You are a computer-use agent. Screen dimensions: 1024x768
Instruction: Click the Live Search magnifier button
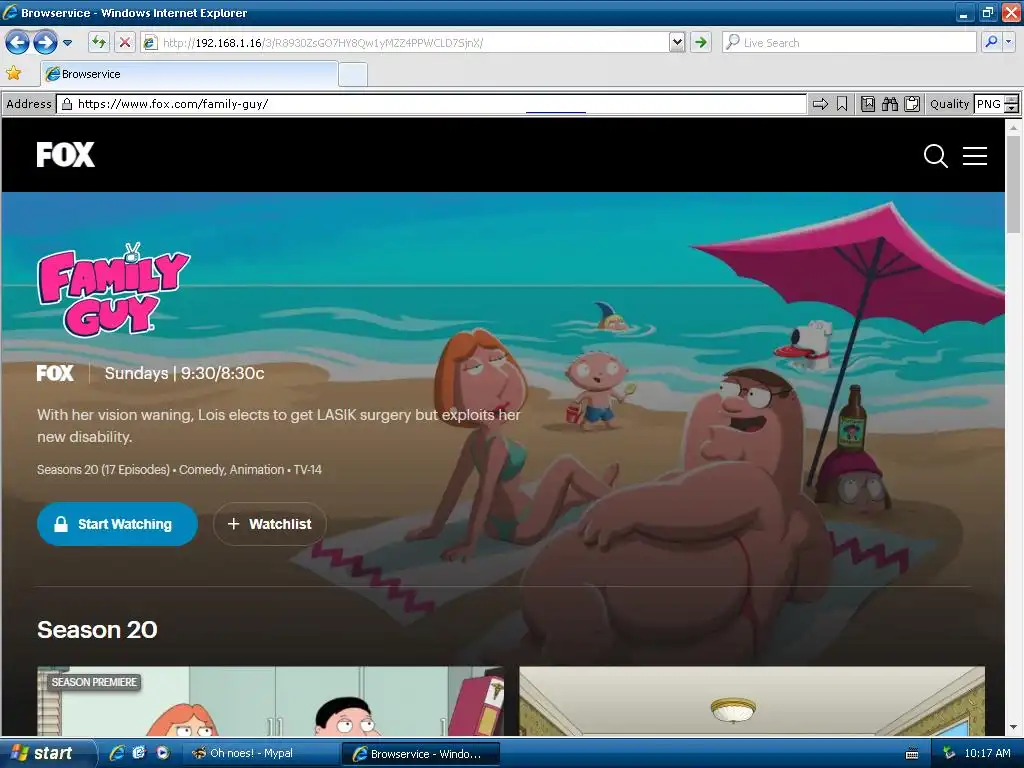[x=991, y=43]
